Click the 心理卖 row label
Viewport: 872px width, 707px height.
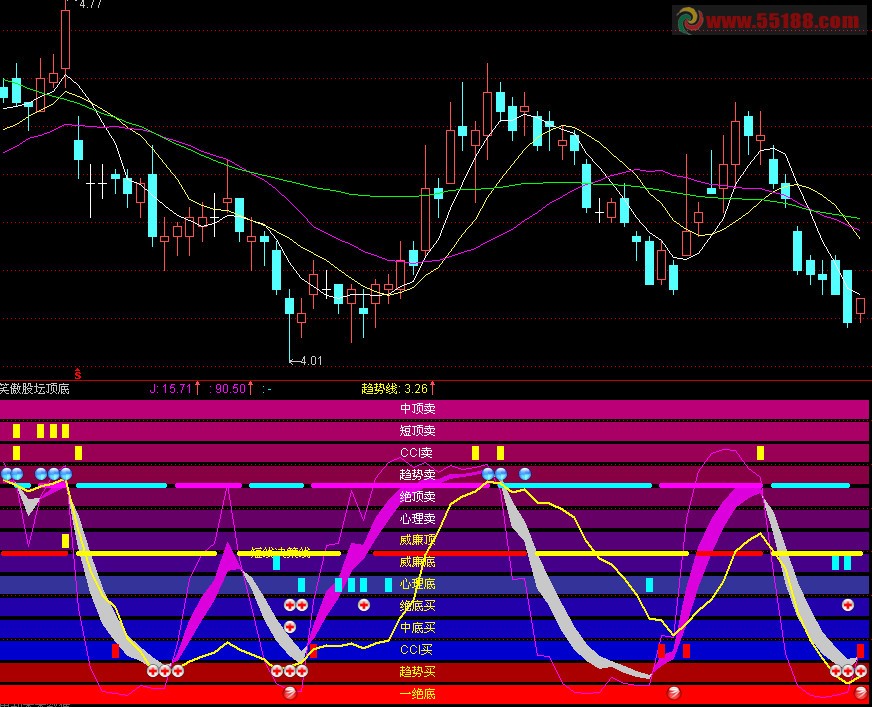pos(417,518)
